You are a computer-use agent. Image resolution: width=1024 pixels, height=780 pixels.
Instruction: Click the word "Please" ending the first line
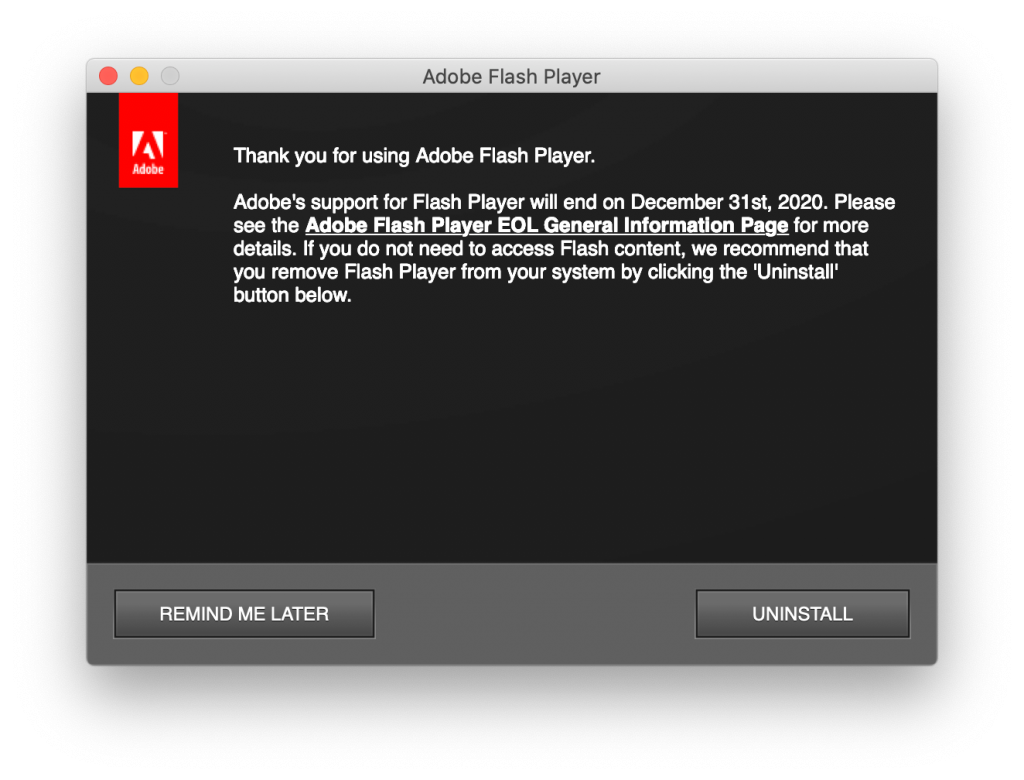pos(865,202)
